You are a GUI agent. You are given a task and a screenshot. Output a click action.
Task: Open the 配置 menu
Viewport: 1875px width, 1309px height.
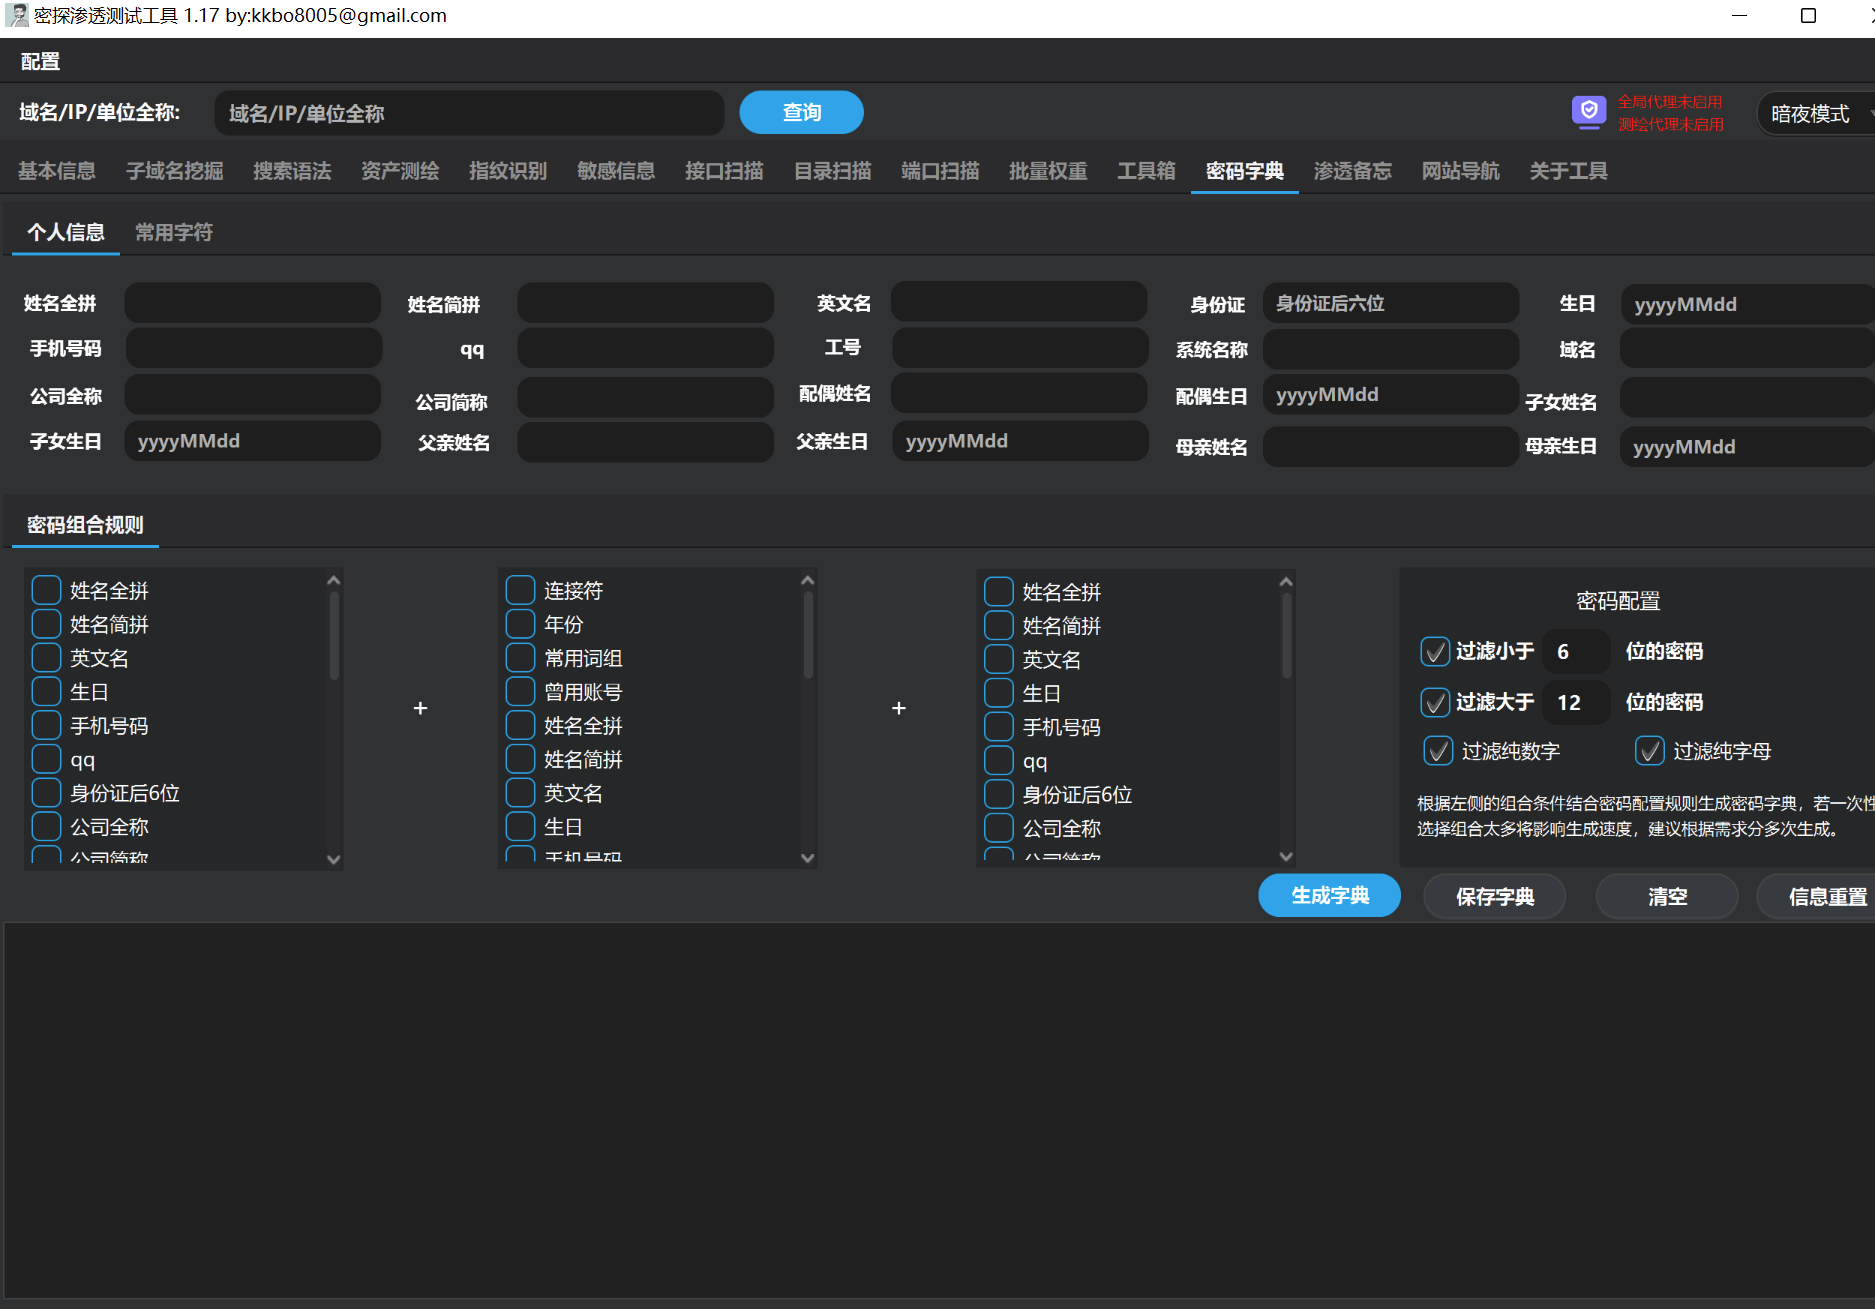click(x=40, y=61)
